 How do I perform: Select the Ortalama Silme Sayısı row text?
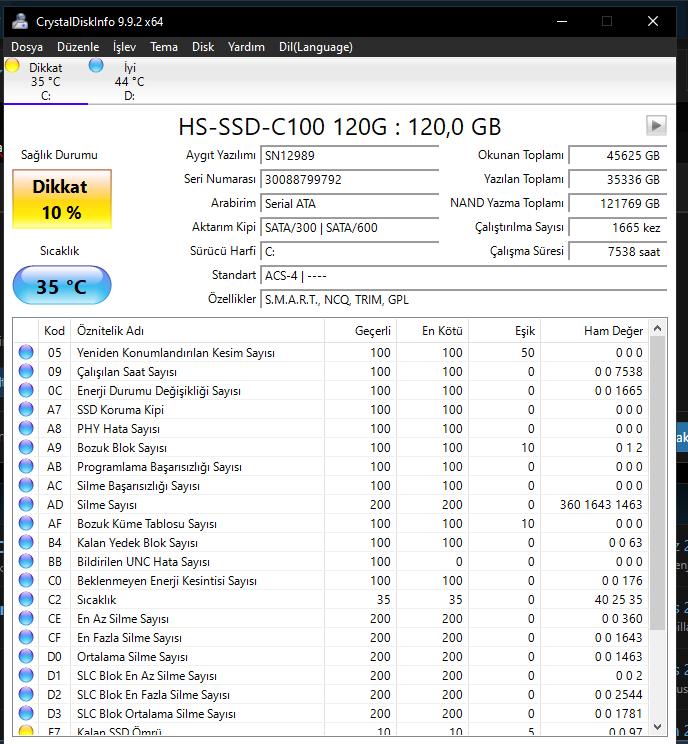click(x=132, y=657)
